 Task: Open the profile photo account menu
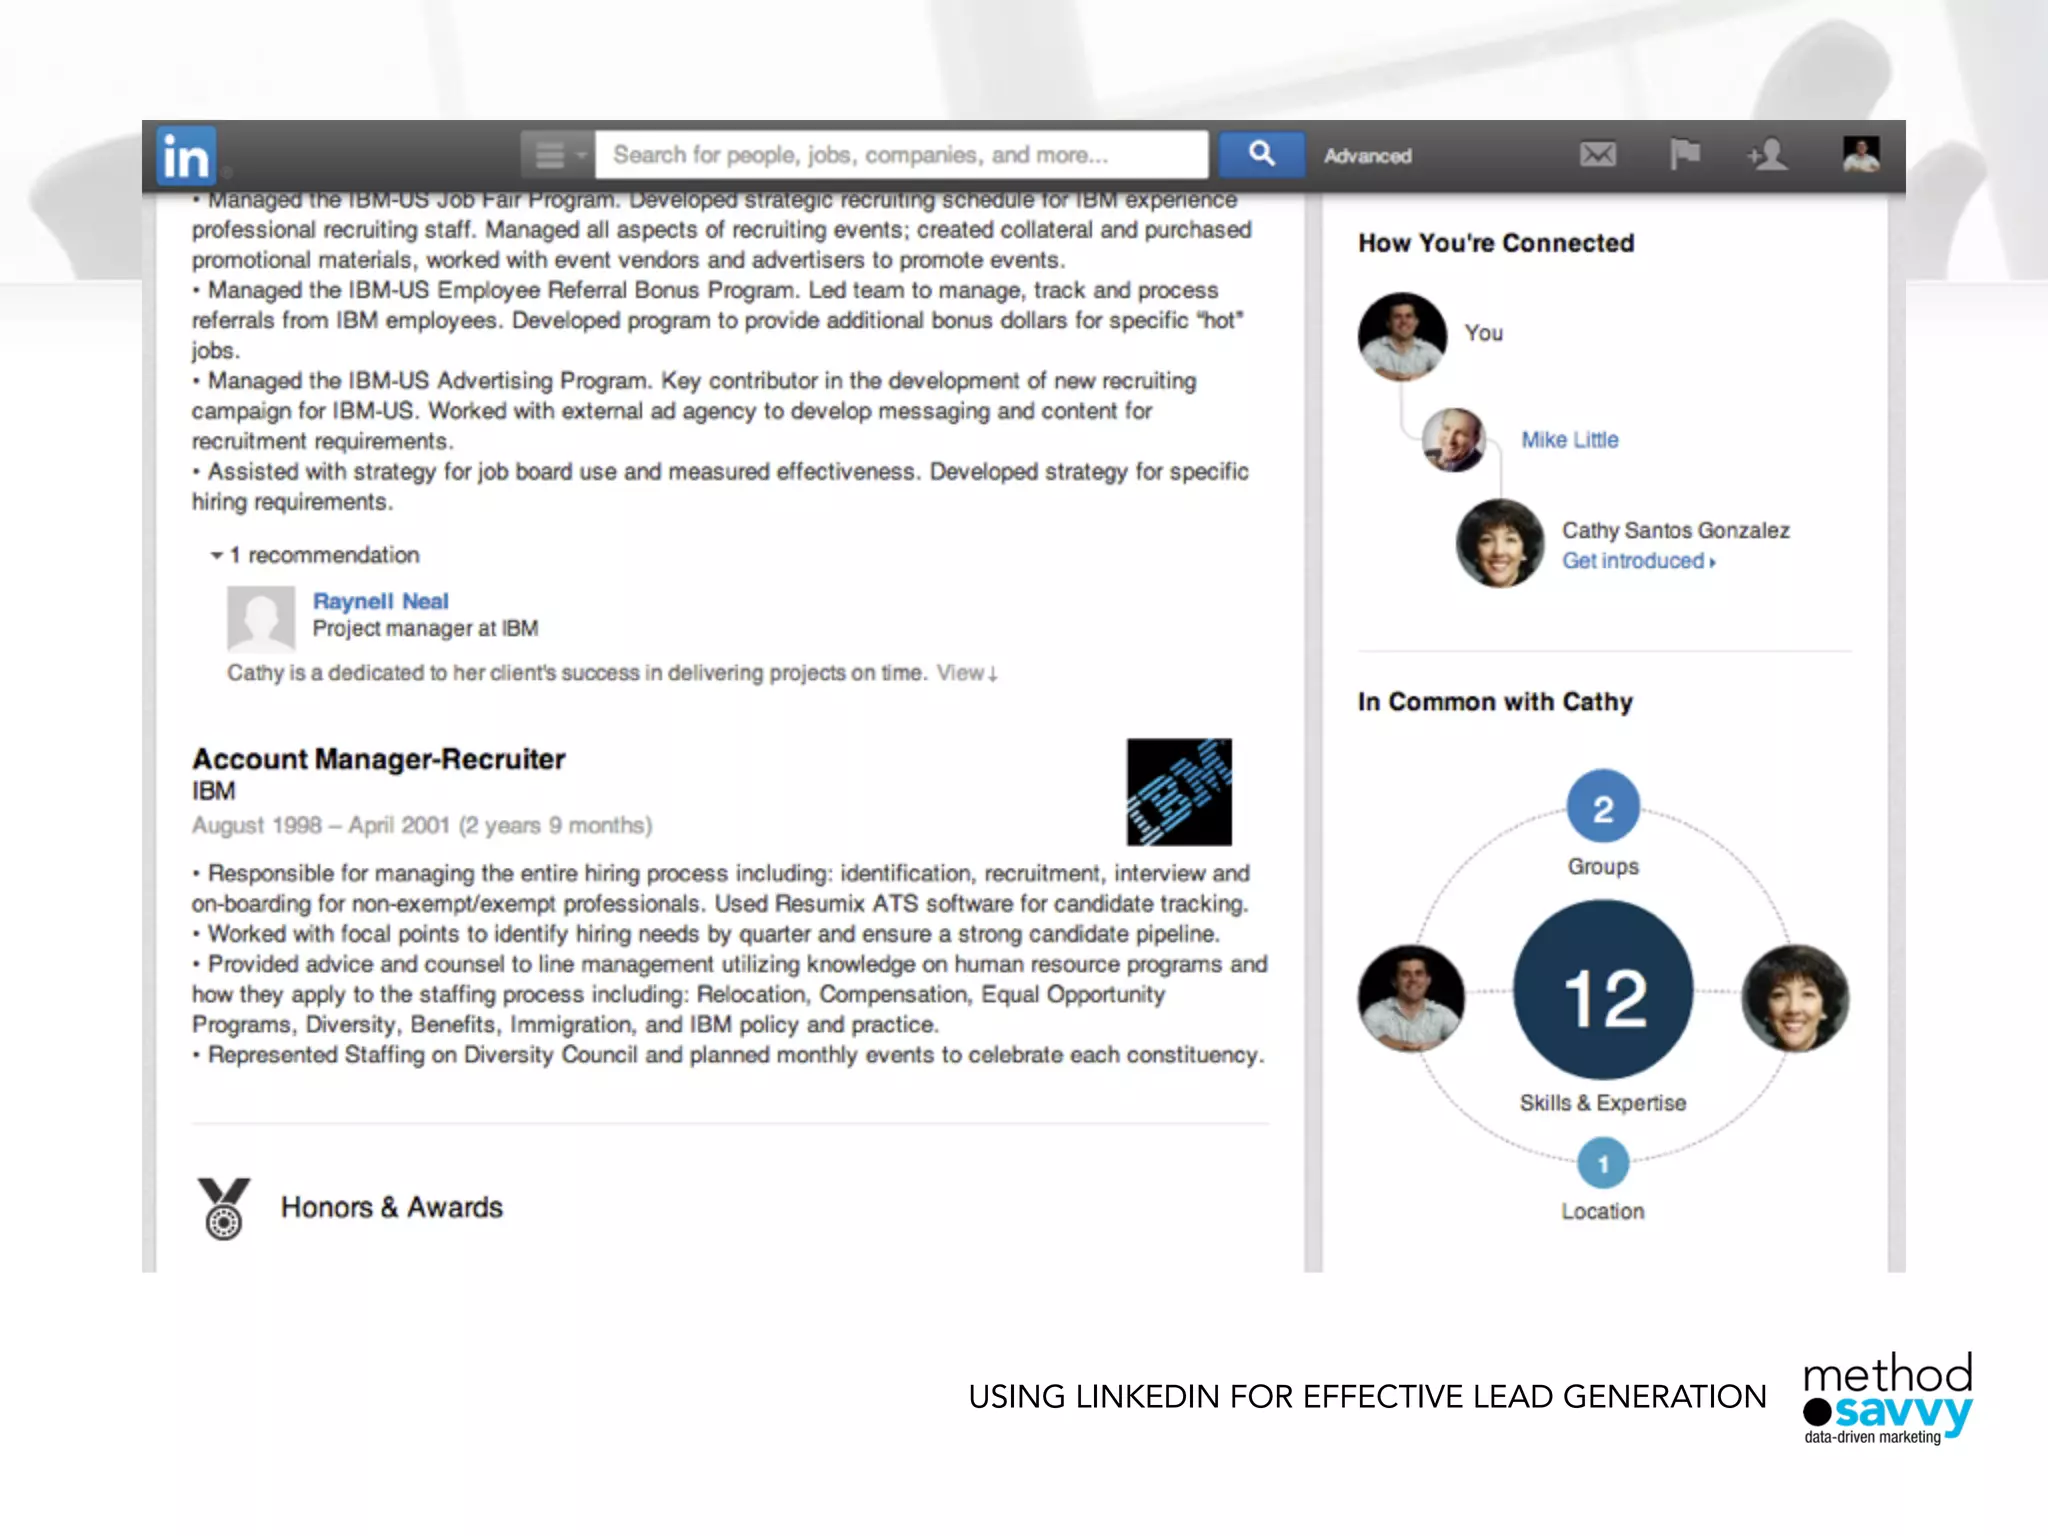pos(1861,154)
